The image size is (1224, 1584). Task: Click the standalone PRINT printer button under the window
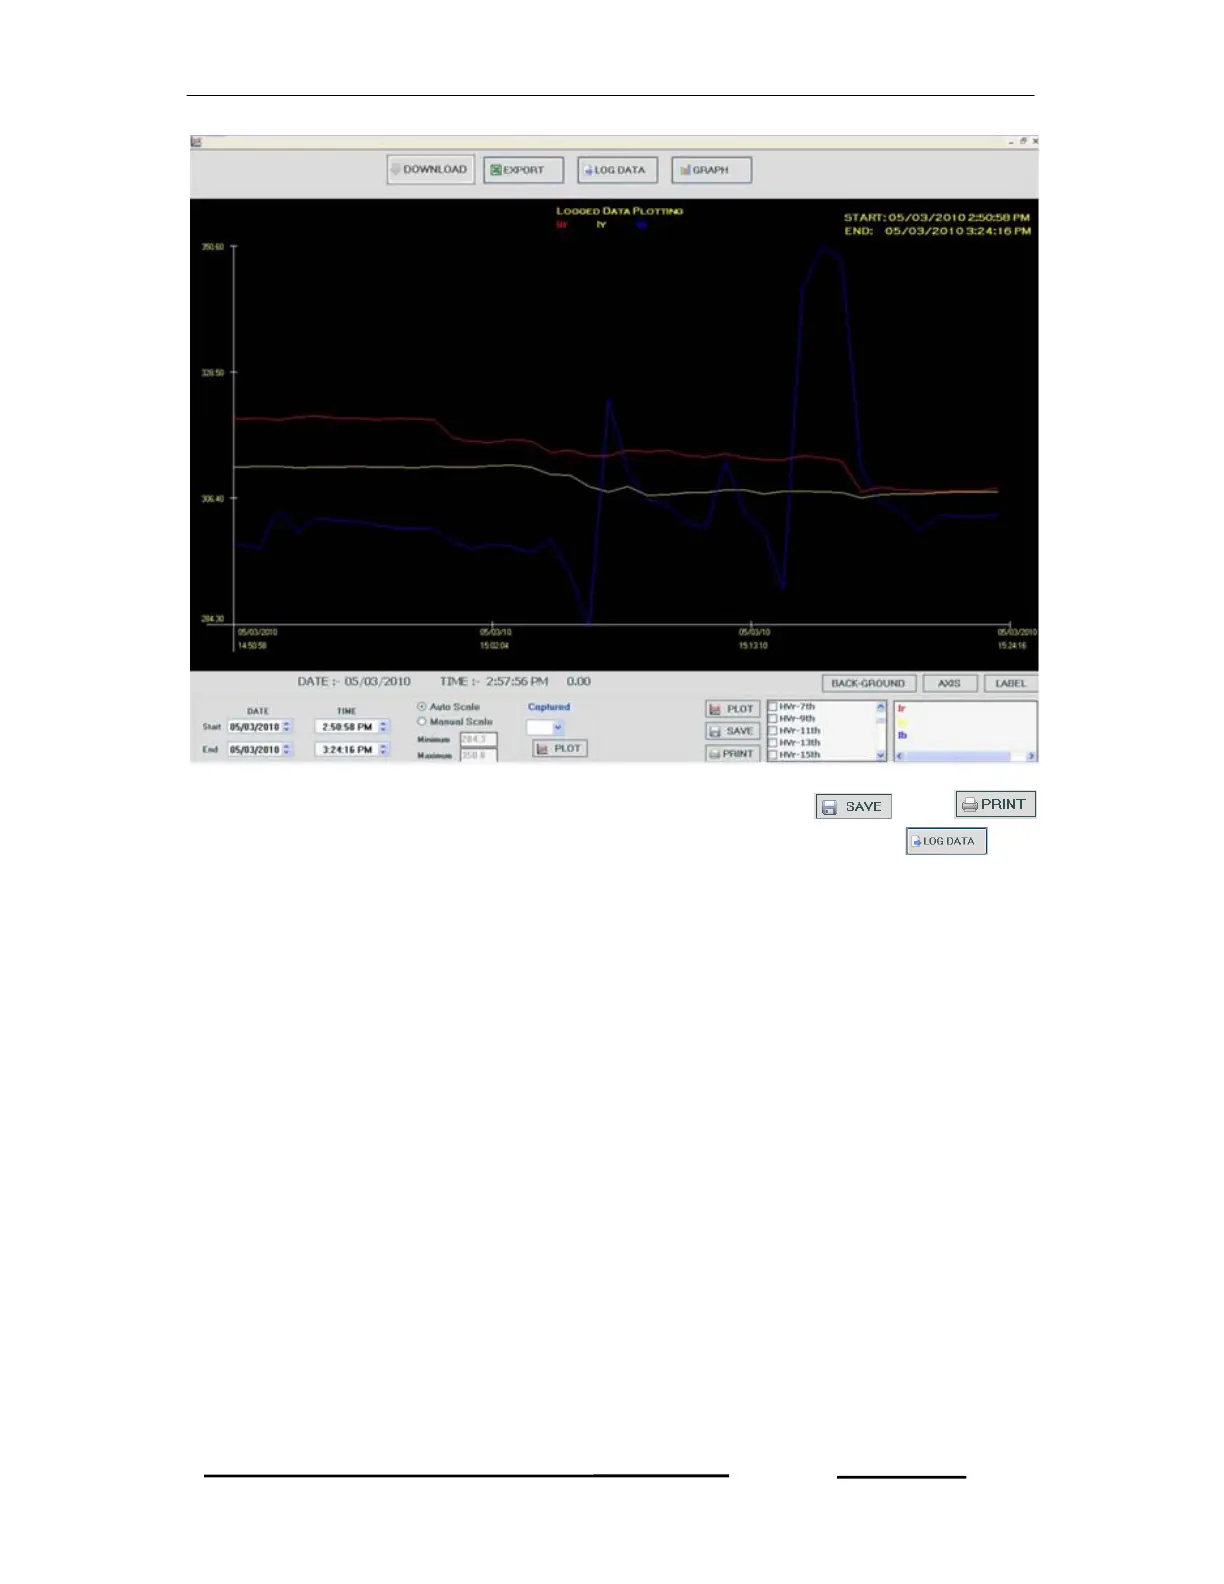[996, 804]
